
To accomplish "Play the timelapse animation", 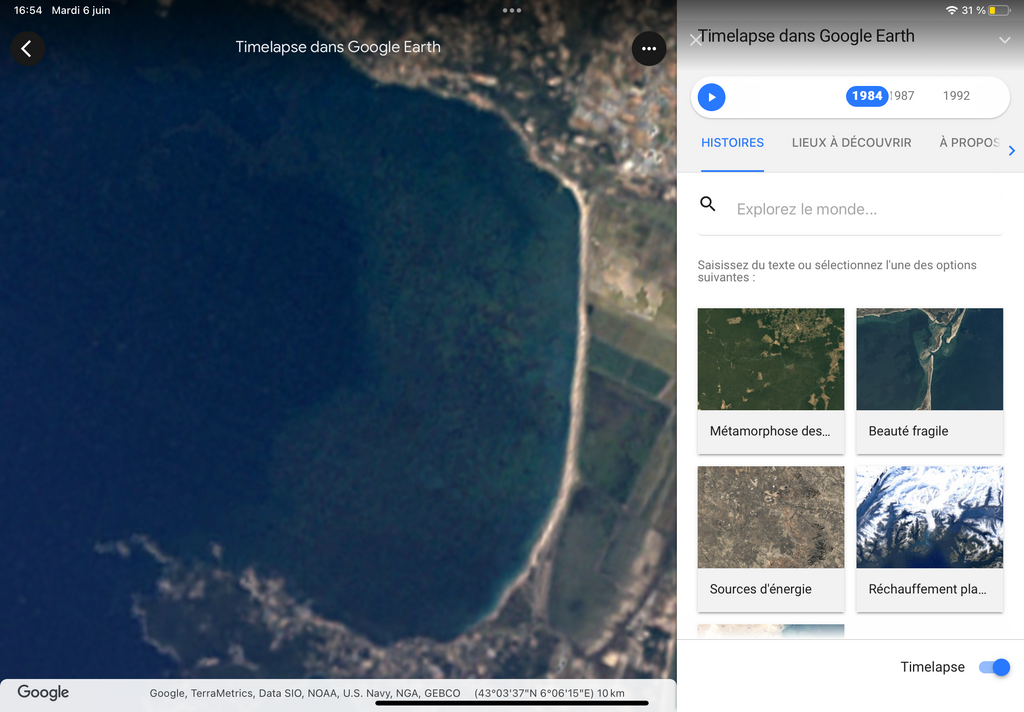I will 711,97.
